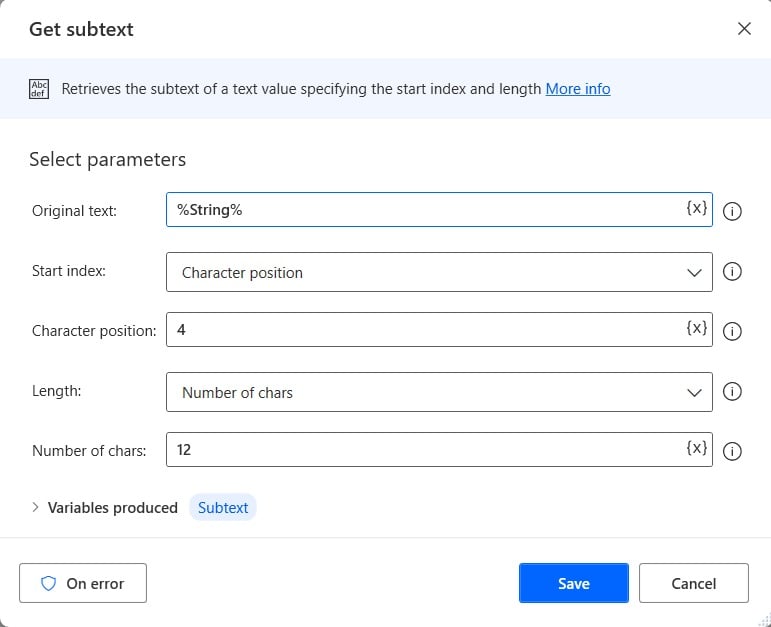Click the Cancel button
Screen dimensions: 771x627
pos(694,583)
